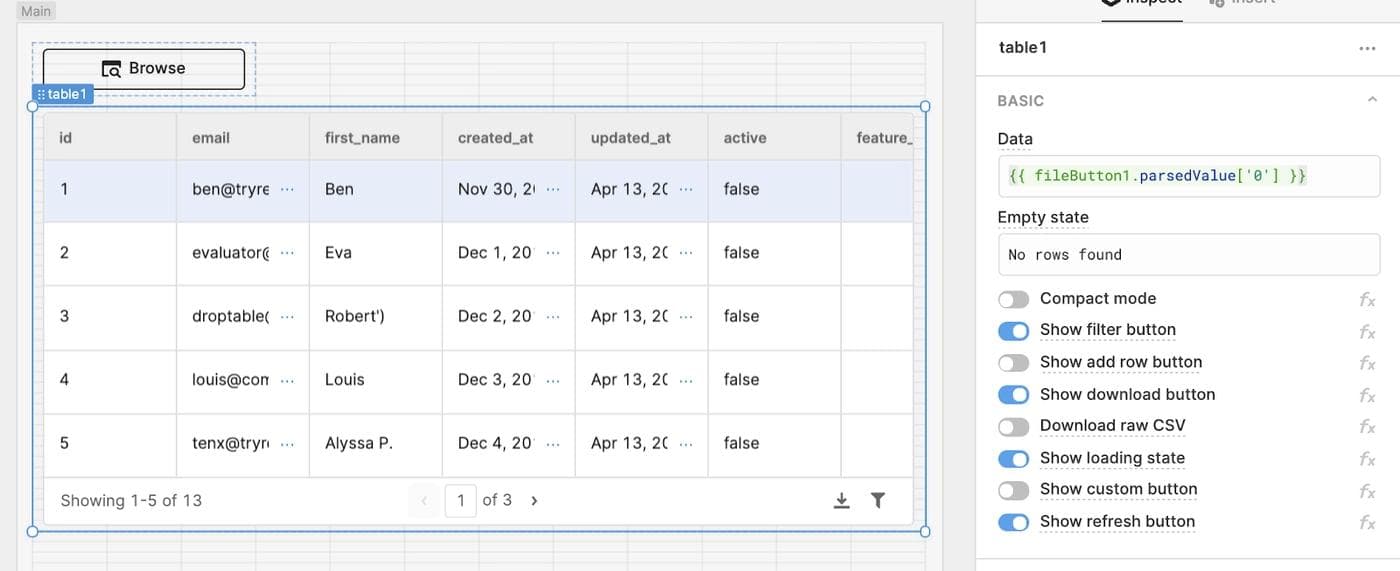Click the Empty state text field
This screenshot has height=571, width=1400.
1188,255
